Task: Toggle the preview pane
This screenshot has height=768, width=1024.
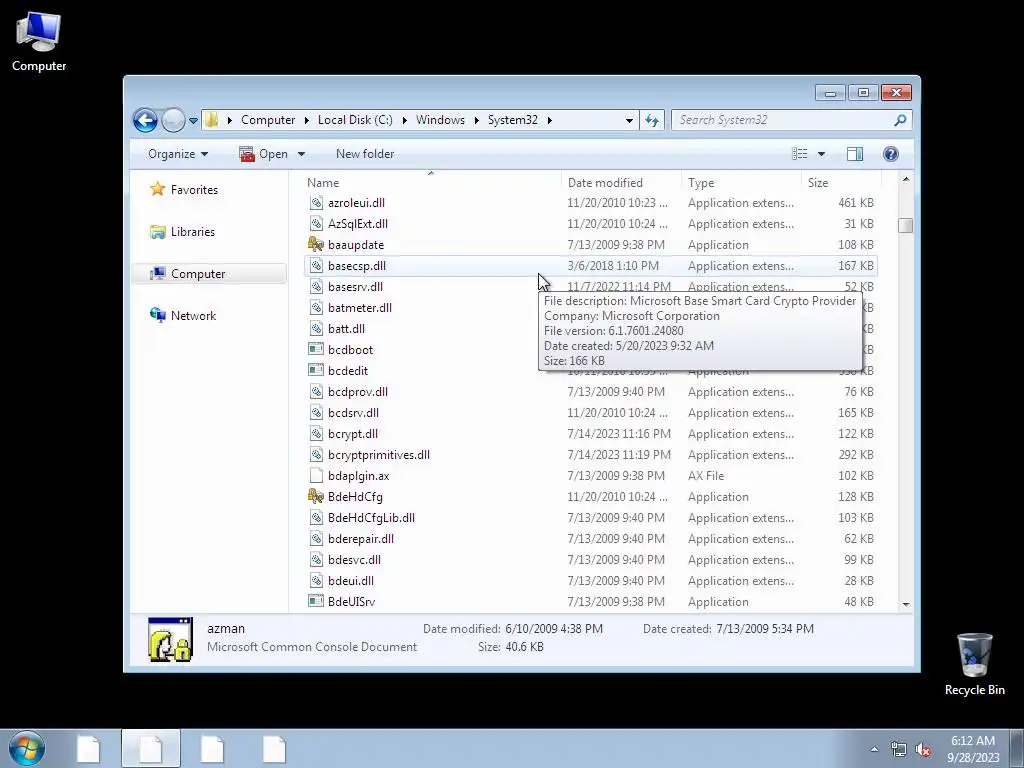Action: click(854, 153)
